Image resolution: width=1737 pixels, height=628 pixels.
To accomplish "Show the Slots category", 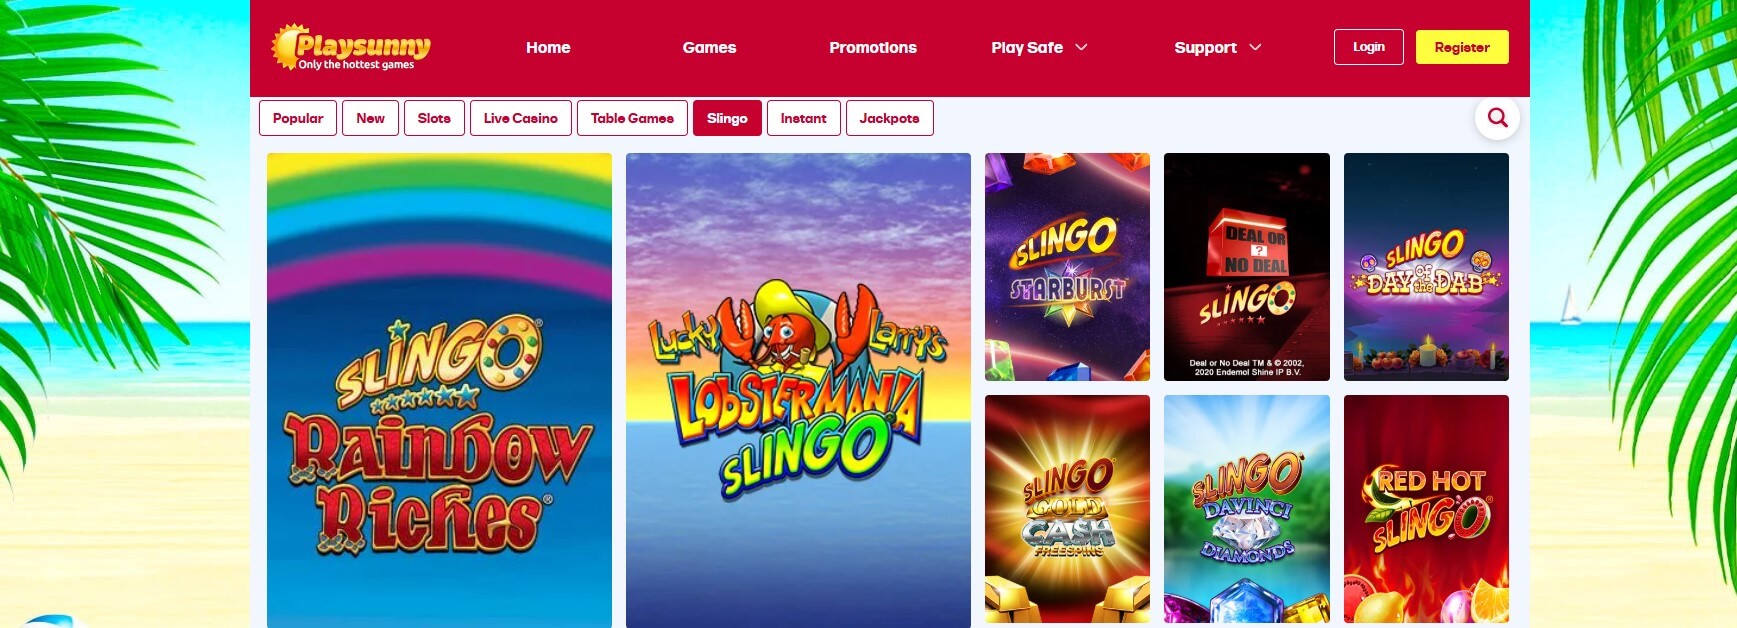I will pyautogui.click(x=434, y=118).
